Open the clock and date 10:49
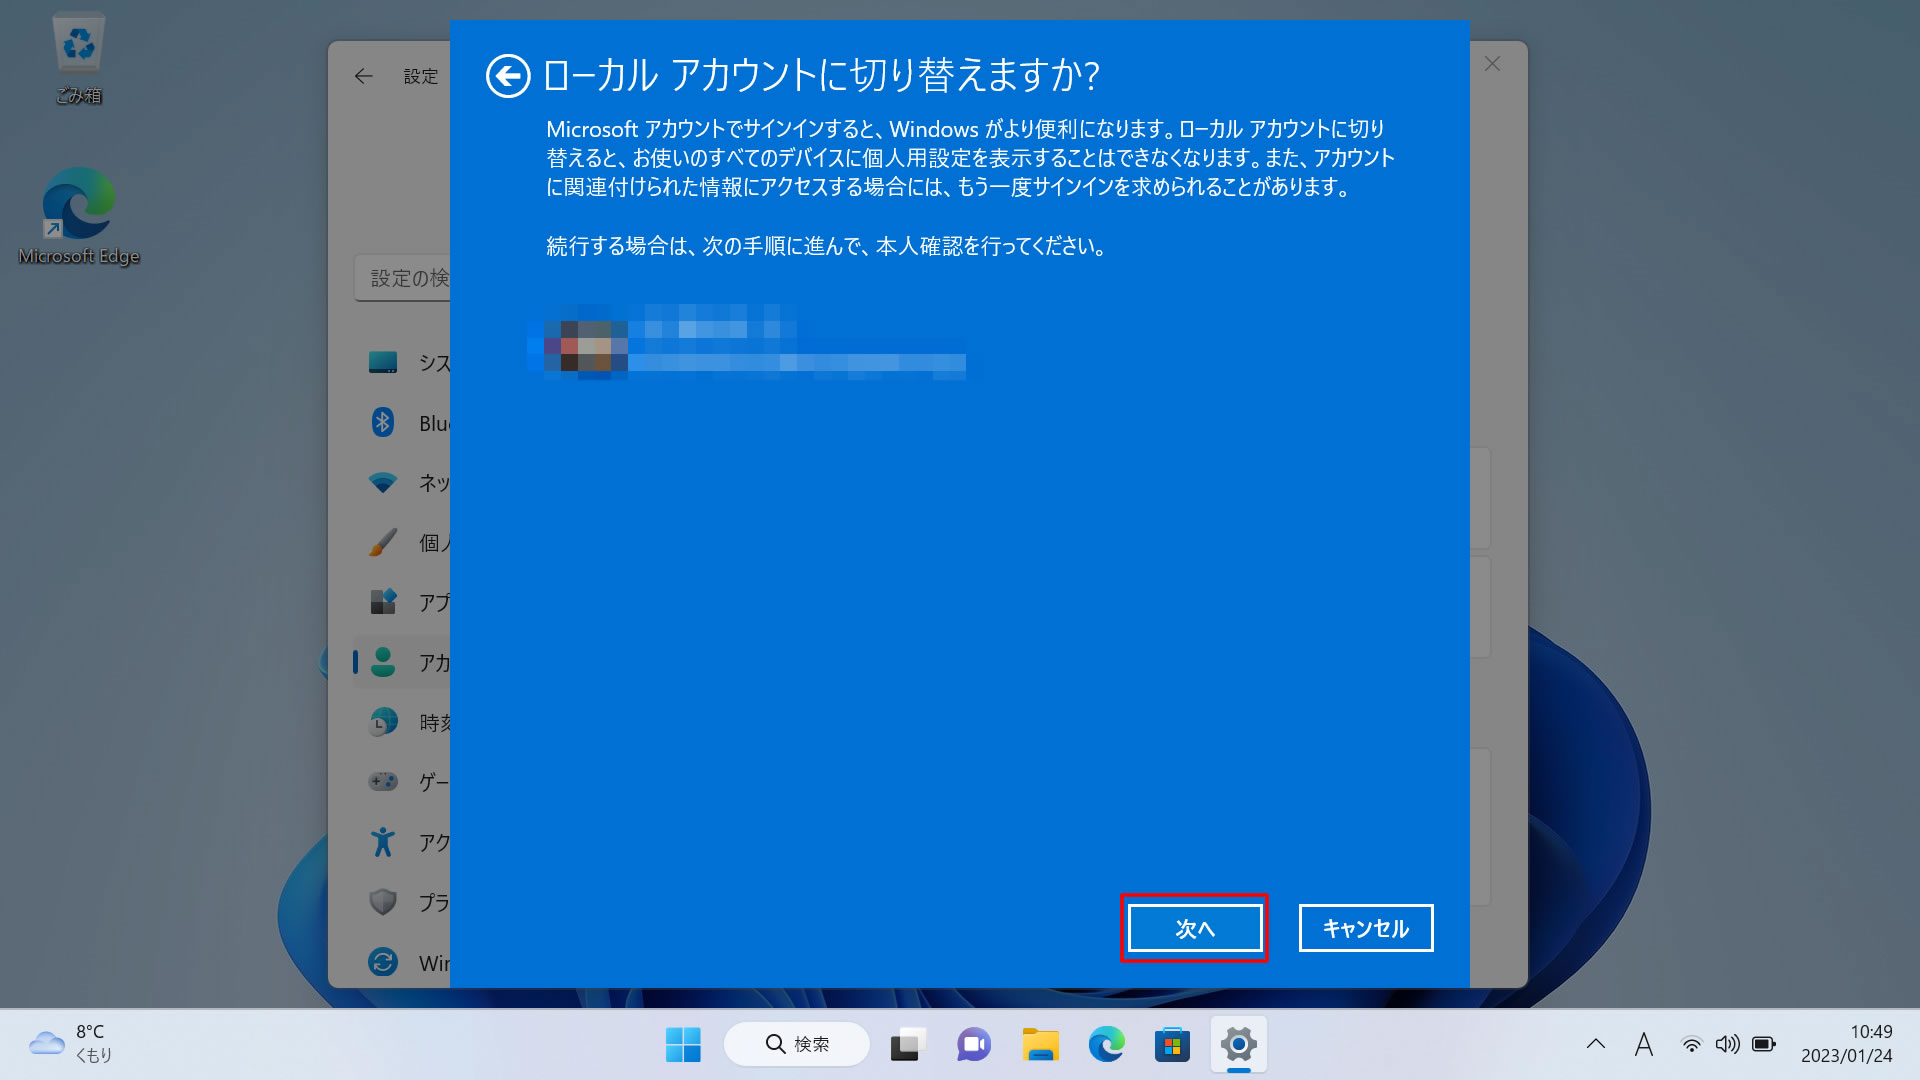Screen dimensions: 1920x1080 coord(1846,1044)
